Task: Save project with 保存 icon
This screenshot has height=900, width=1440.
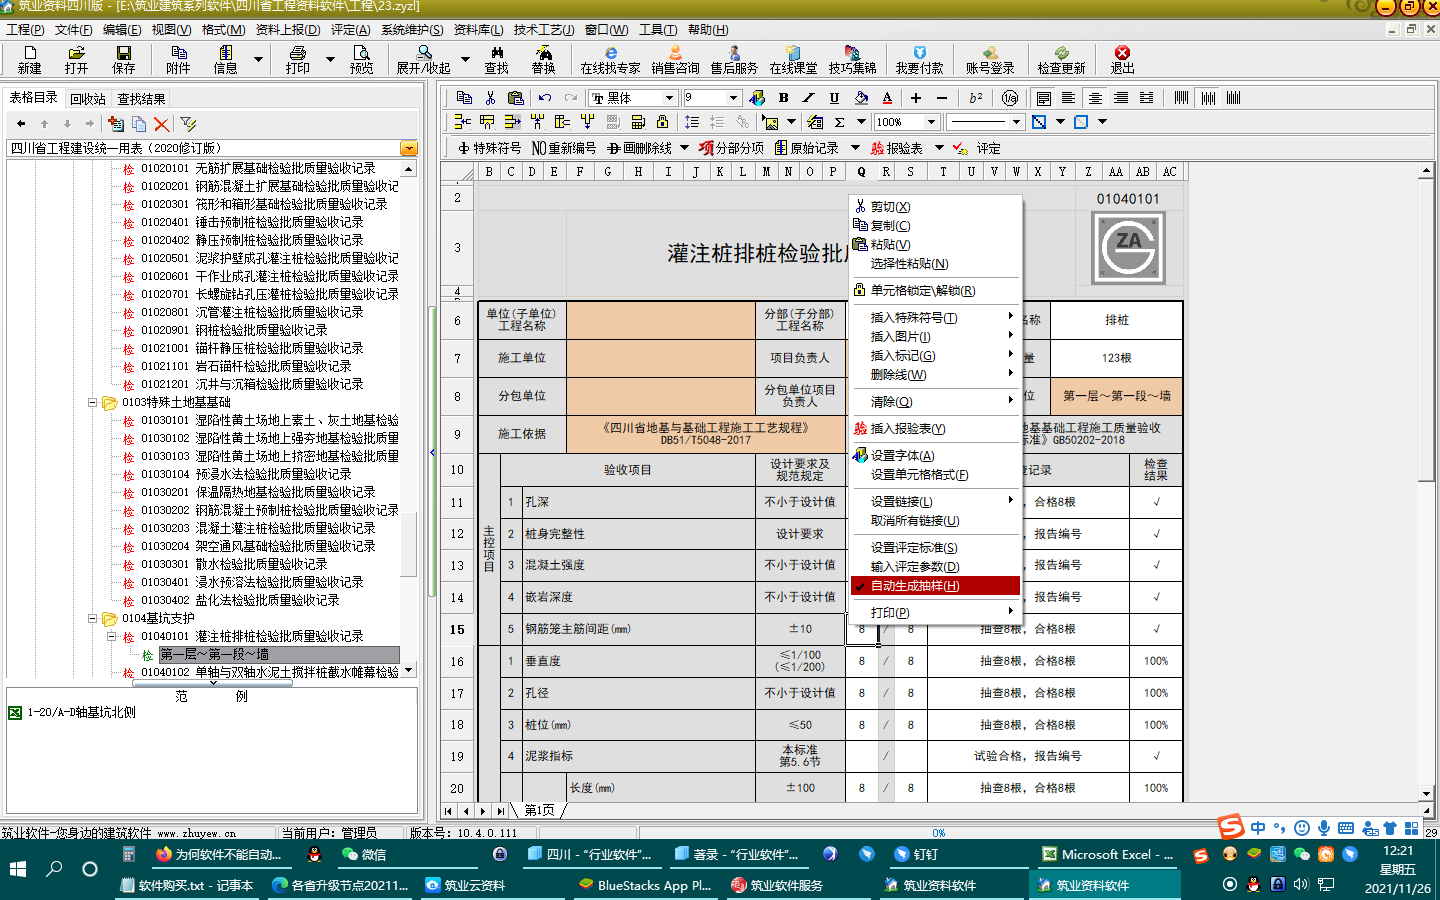Action: click(x=124, y=60)
